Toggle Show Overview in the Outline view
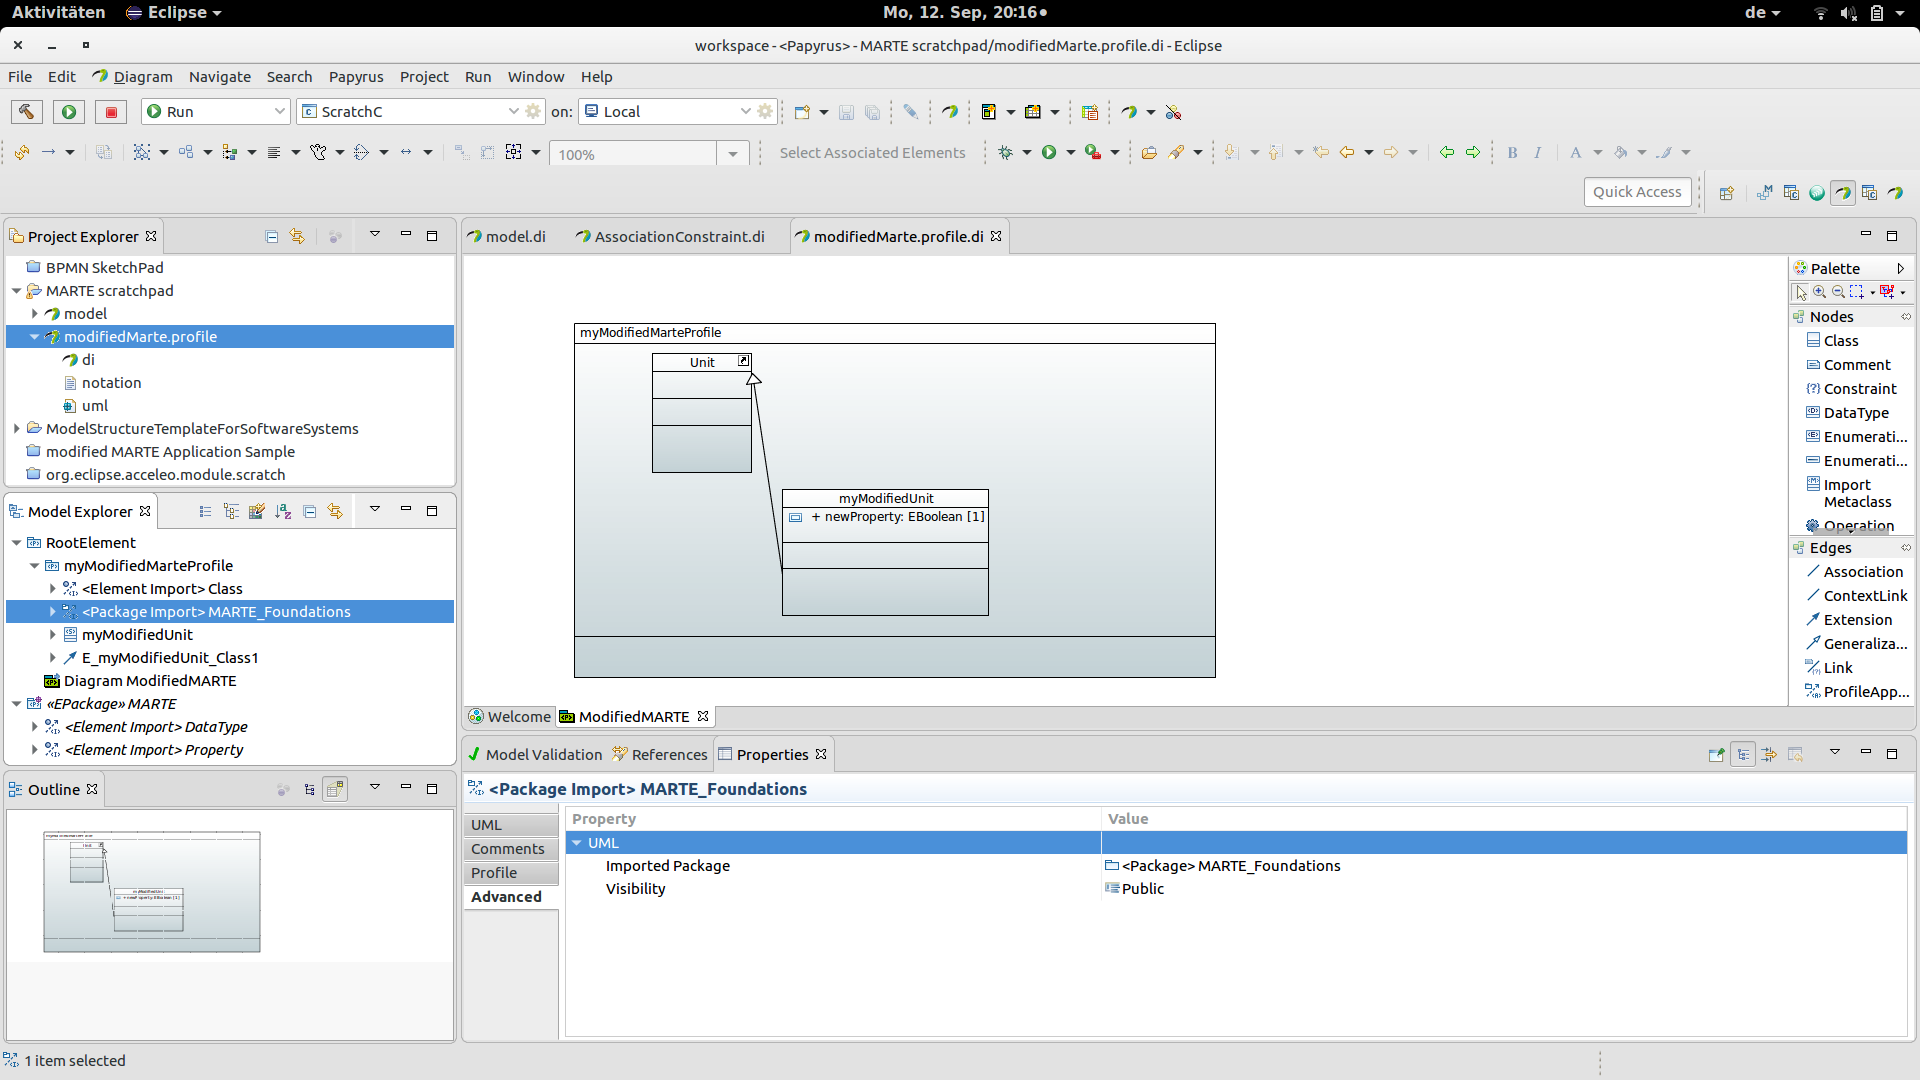 [x=335, y=790]
